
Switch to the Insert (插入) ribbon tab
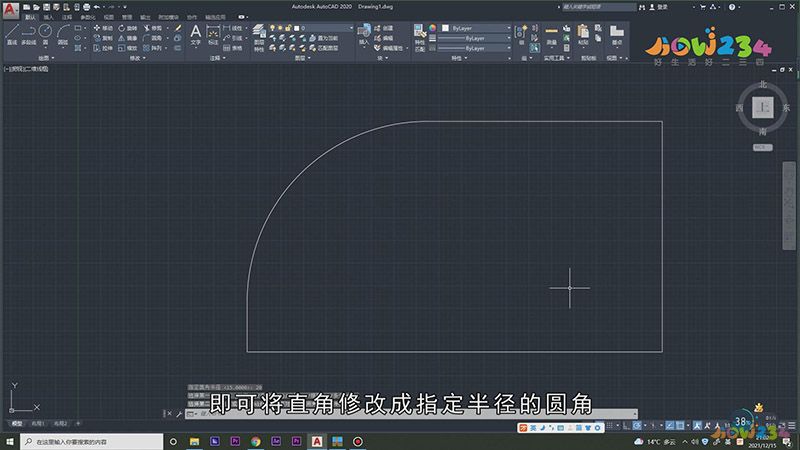48,17
